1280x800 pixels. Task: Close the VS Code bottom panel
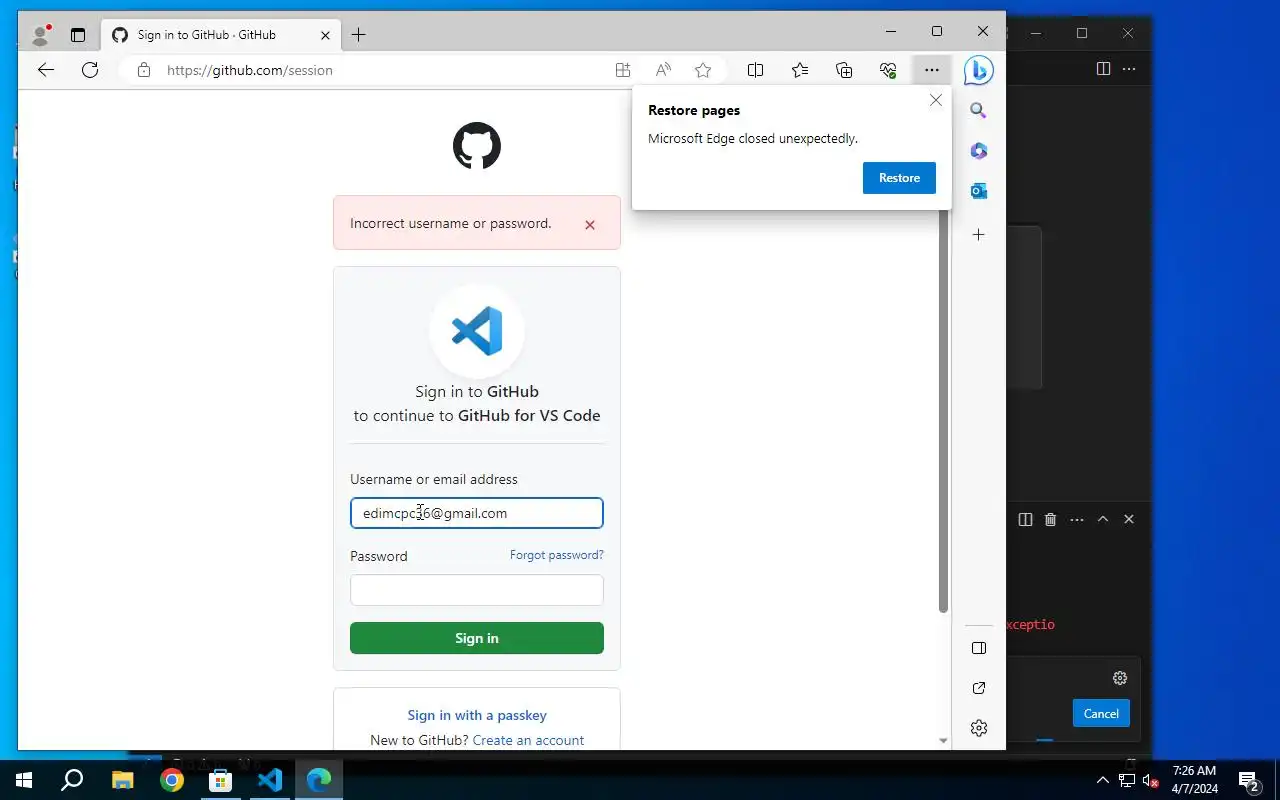(1129, 519)
